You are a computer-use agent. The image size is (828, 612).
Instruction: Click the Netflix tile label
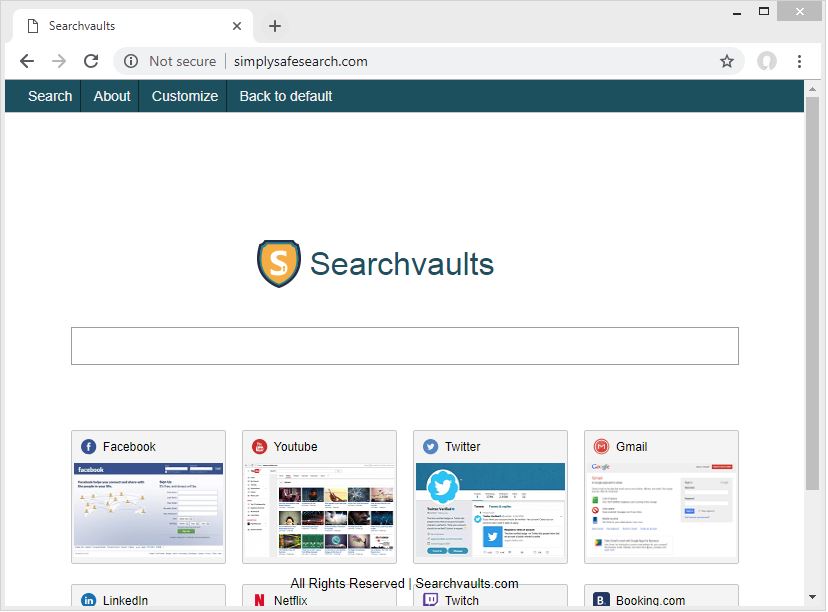290,600
